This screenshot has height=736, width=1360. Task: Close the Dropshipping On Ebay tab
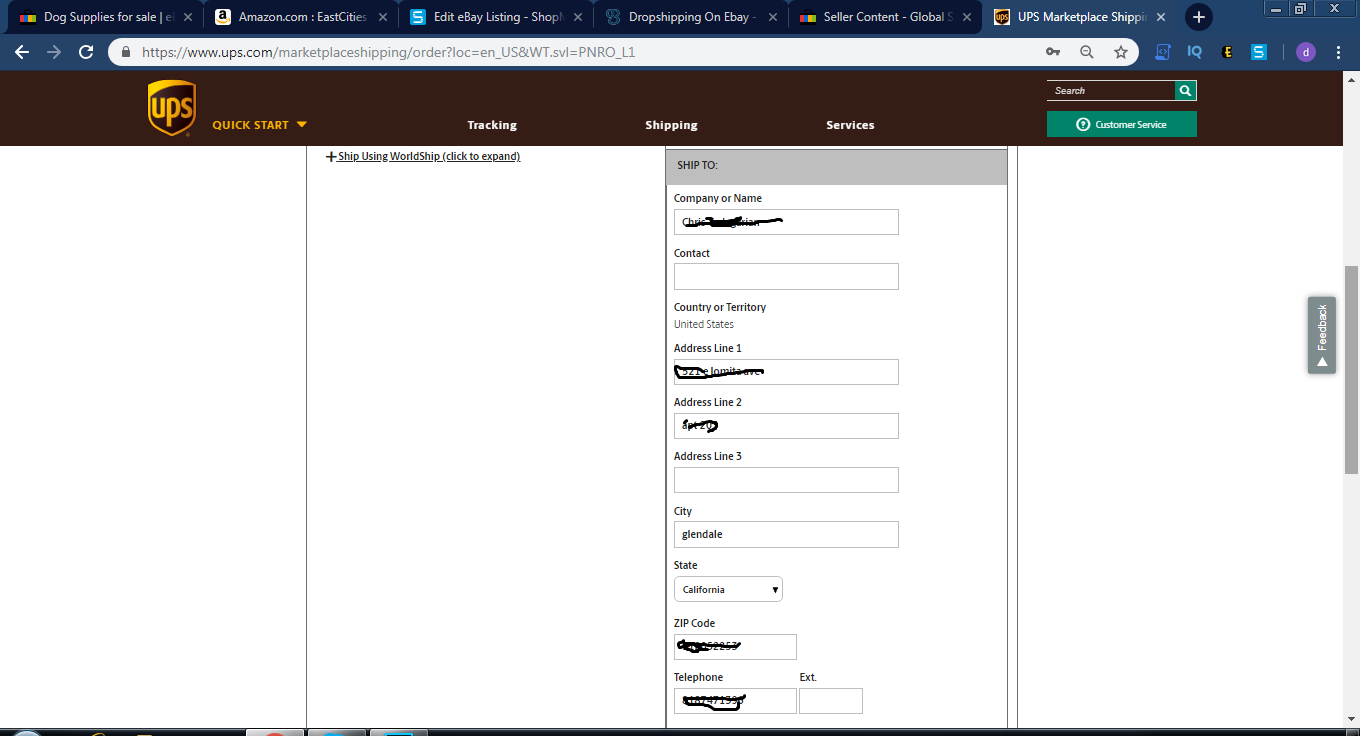772,17
